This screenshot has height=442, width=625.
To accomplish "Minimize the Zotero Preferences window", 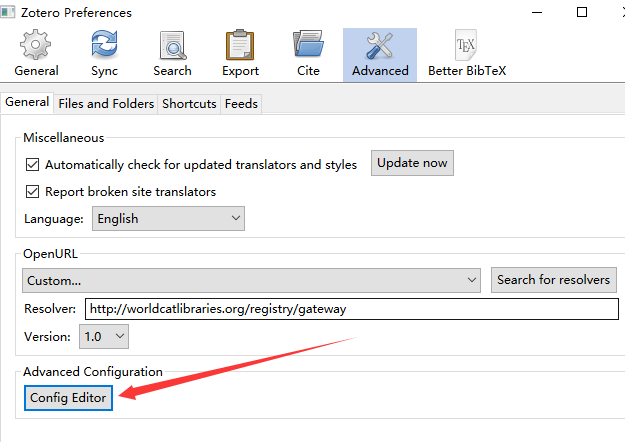I will 537,12.
